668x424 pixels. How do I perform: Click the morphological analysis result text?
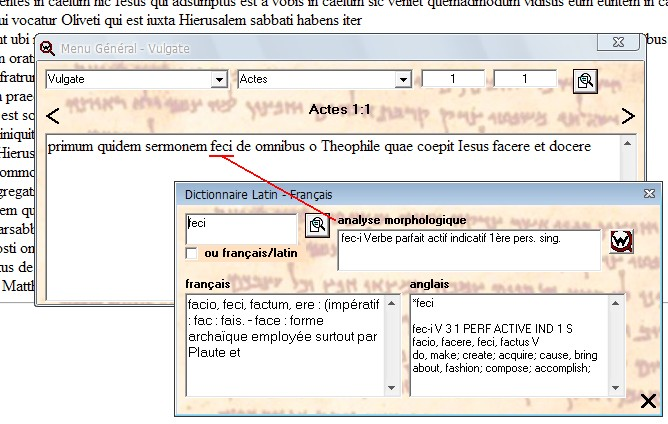[x=451, y=238]
